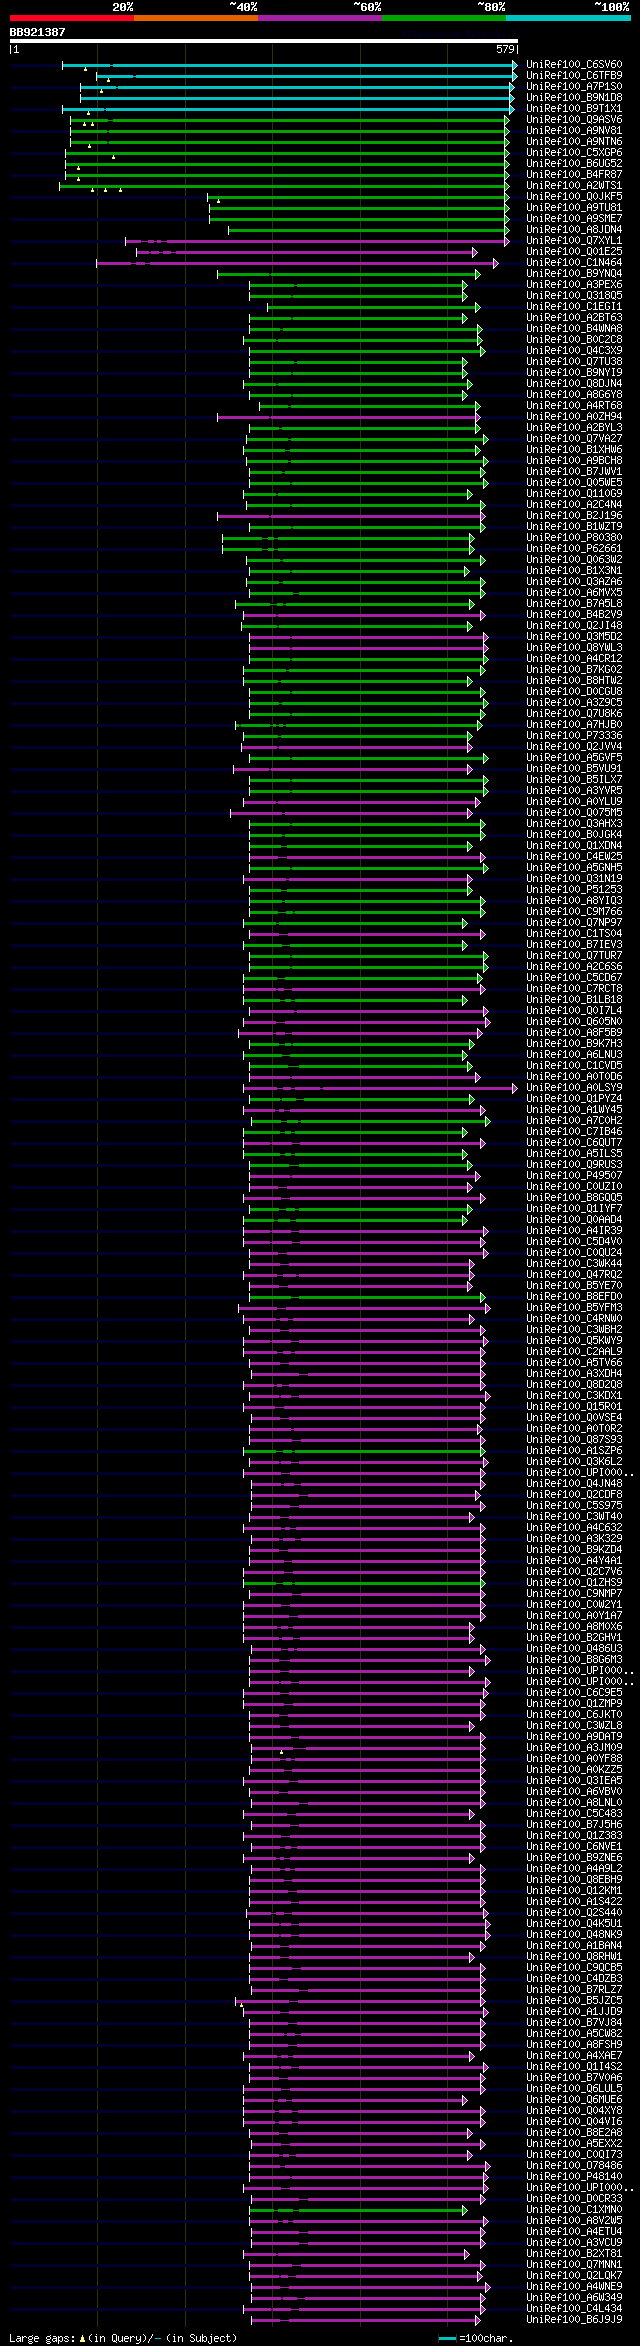Click the cyan ~100% identity legend bar

(x=568, y=18)
